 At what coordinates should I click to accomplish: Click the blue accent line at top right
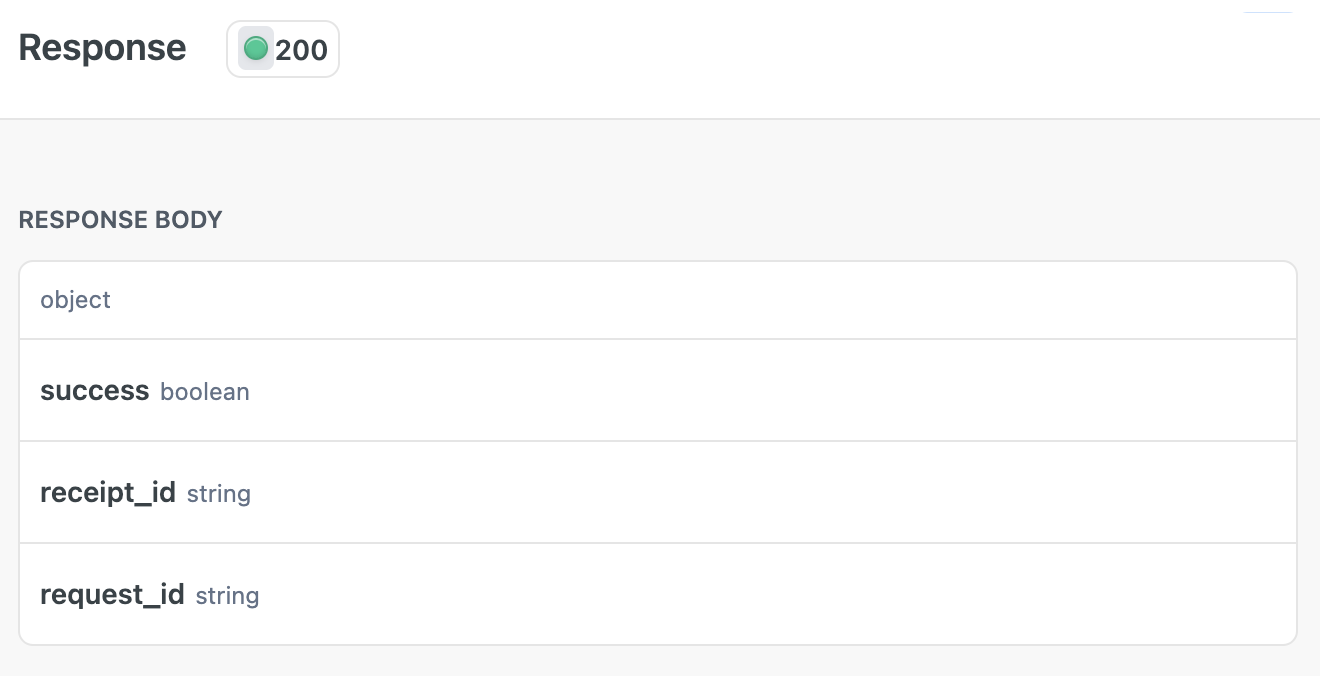[x=1268, y=11]
